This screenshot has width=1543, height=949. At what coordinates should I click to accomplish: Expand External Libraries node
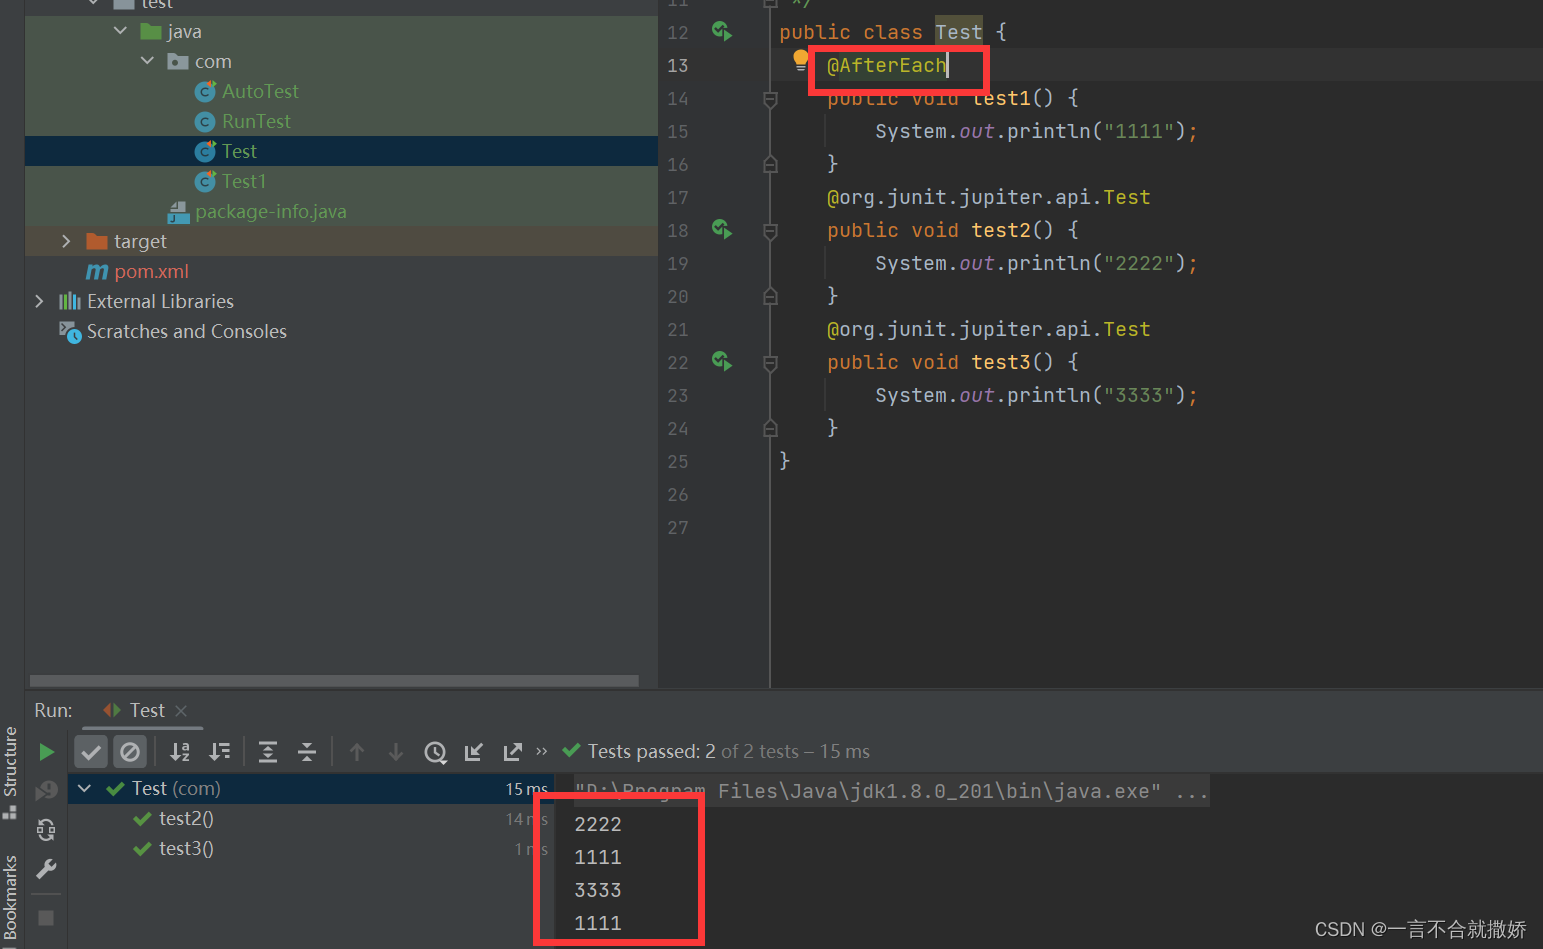click(39, 301)
